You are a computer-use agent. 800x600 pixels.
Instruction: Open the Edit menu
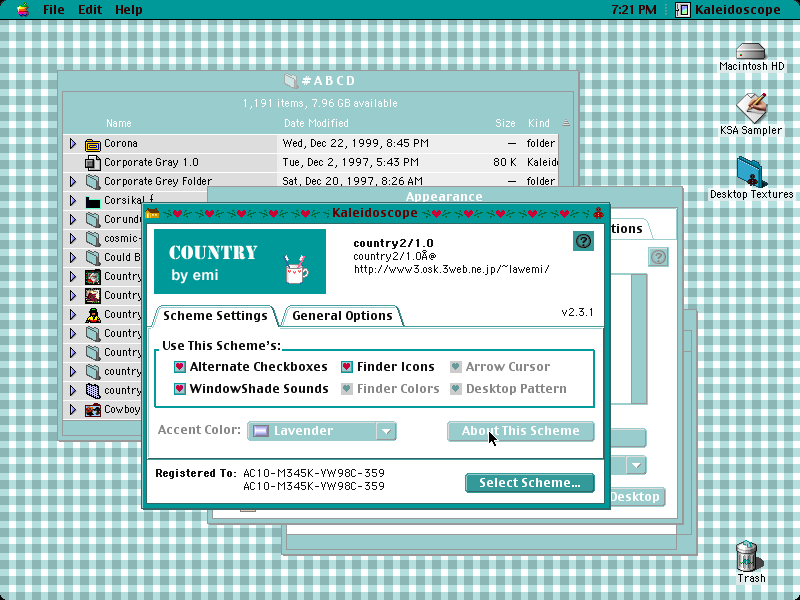90,10
